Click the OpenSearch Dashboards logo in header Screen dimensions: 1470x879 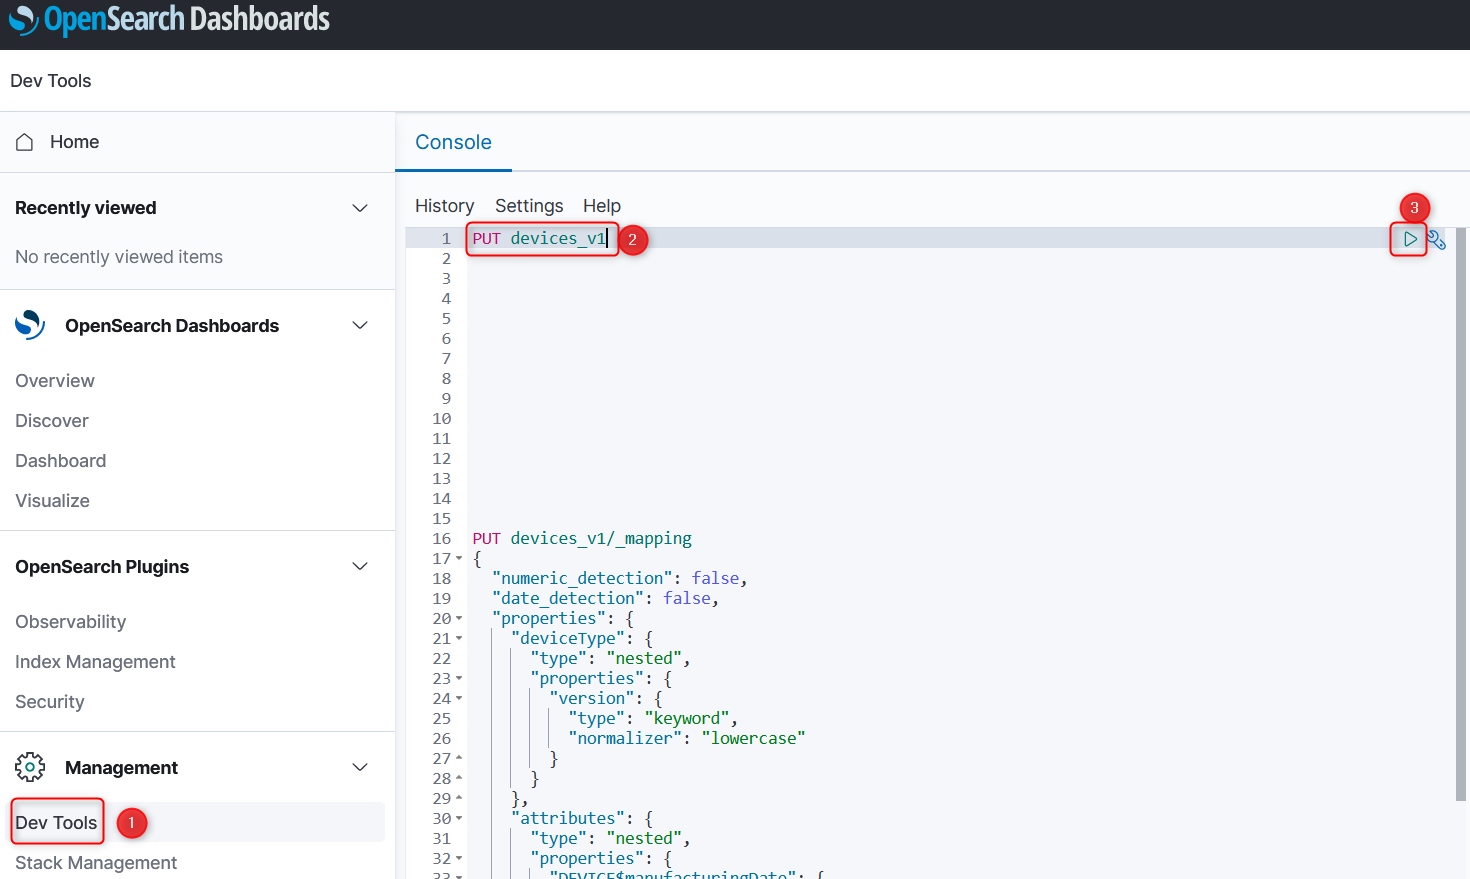click(x=169, y=20)
